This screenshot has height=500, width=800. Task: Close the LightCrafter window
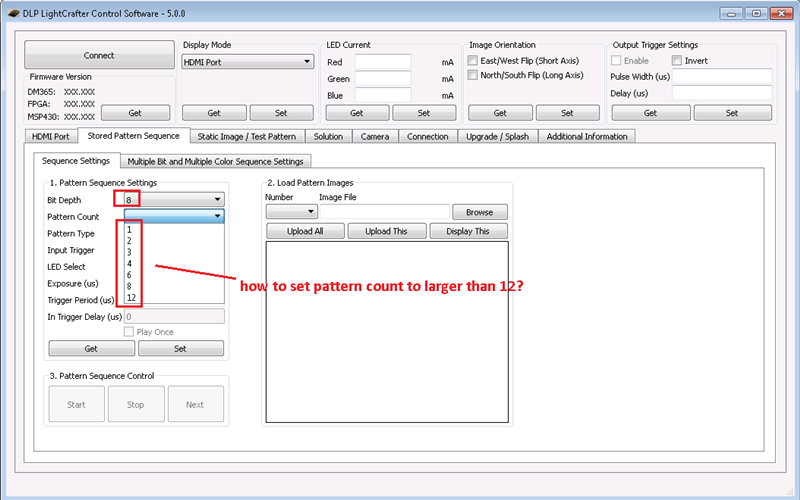pos(781,13)
